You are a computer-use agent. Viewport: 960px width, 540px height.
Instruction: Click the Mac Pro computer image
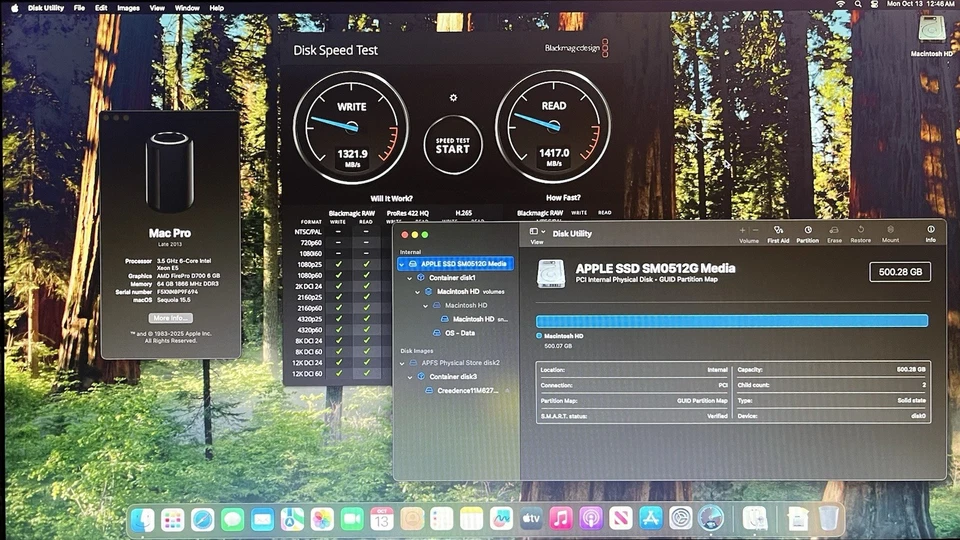[170, 174]
